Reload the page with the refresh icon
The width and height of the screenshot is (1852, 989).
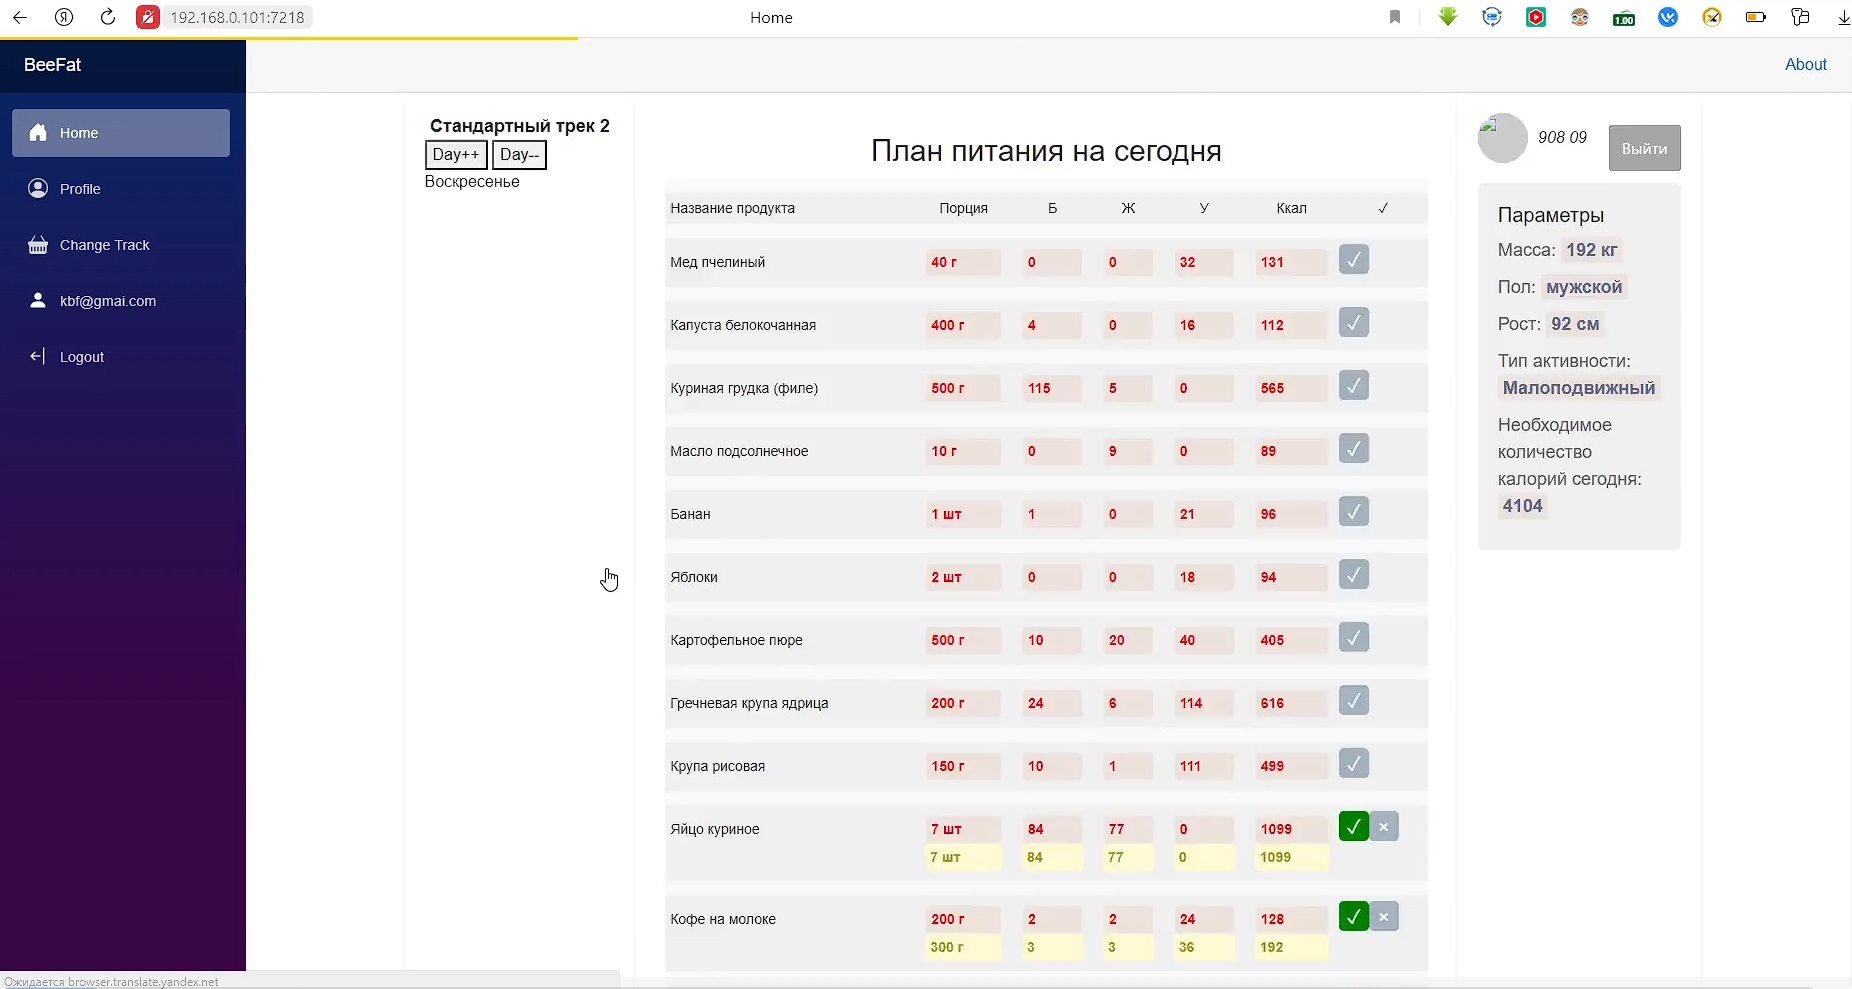(x=108, y=17)
